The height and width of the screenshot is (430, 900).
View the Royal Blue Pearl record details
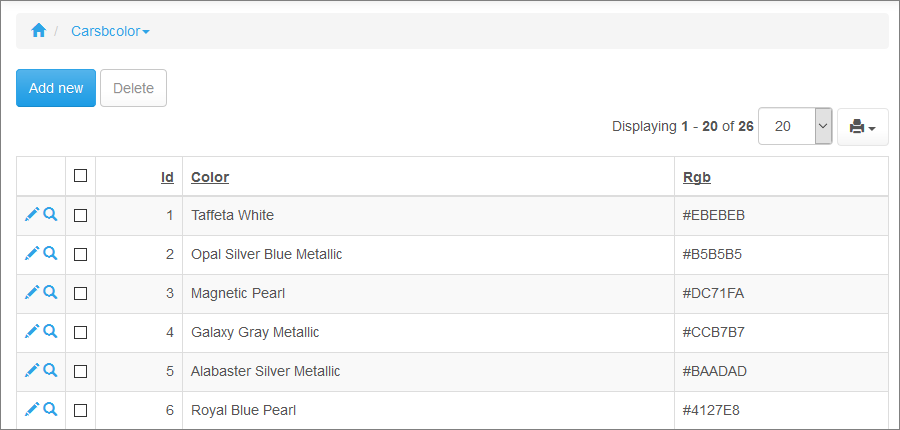point(50,409)
